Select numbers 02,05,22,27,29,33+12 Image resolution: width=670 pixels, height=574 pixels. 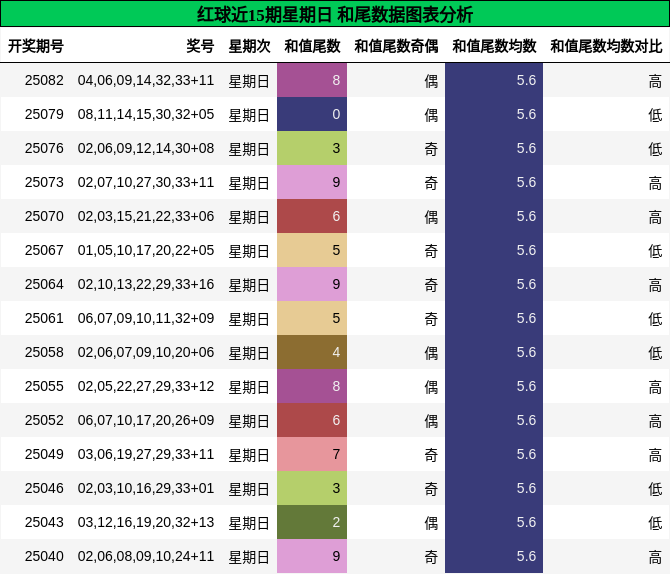point(146,386)
